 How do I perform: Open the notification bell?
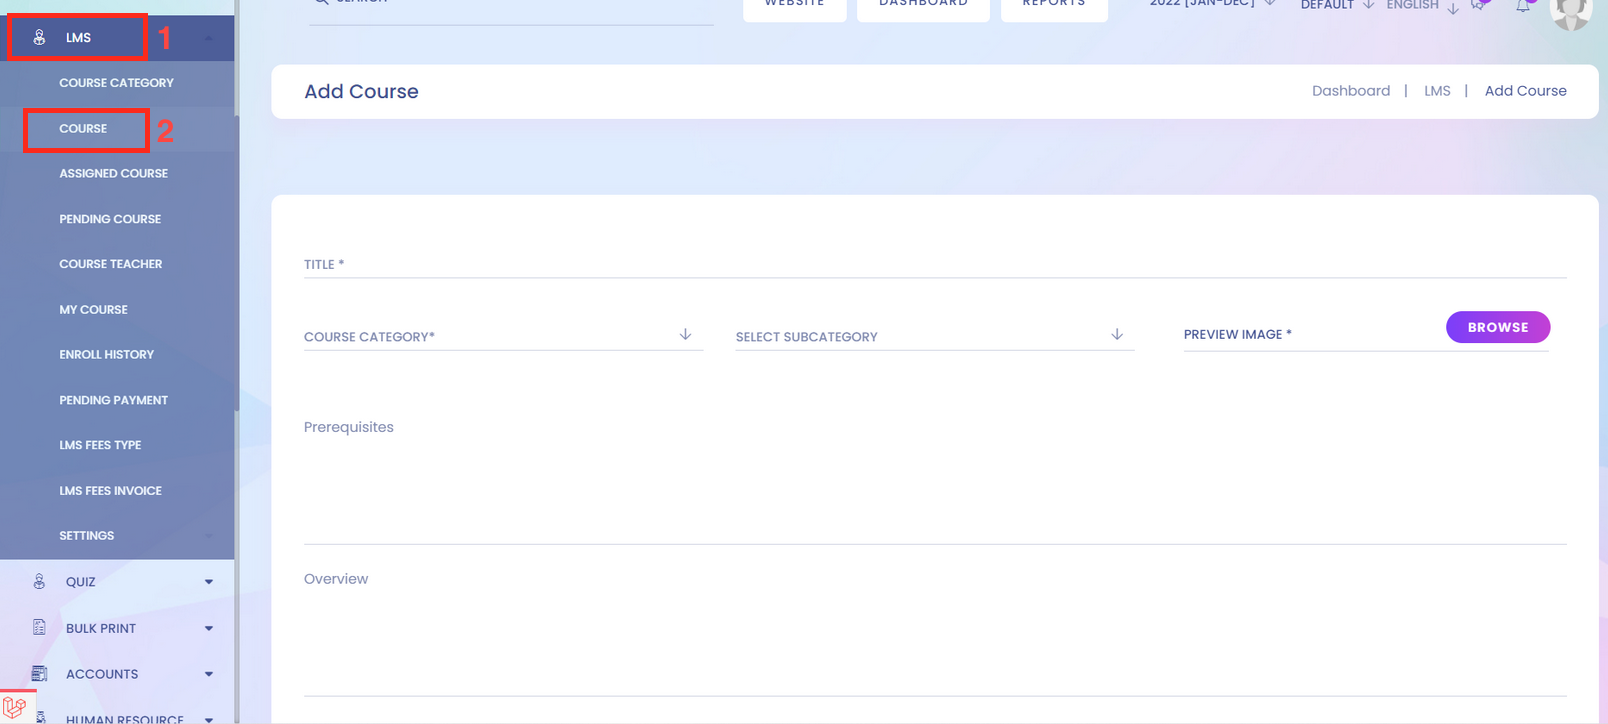tap(1522, 7)
